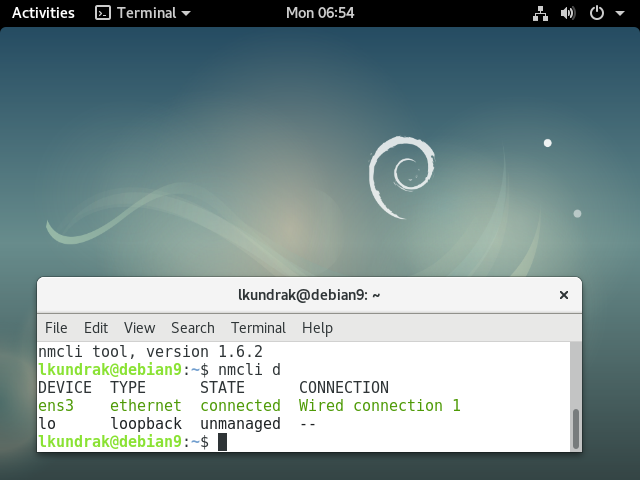Open the clock showing Mon 06:54
640x480 pixels.
(x=320, y=13)
